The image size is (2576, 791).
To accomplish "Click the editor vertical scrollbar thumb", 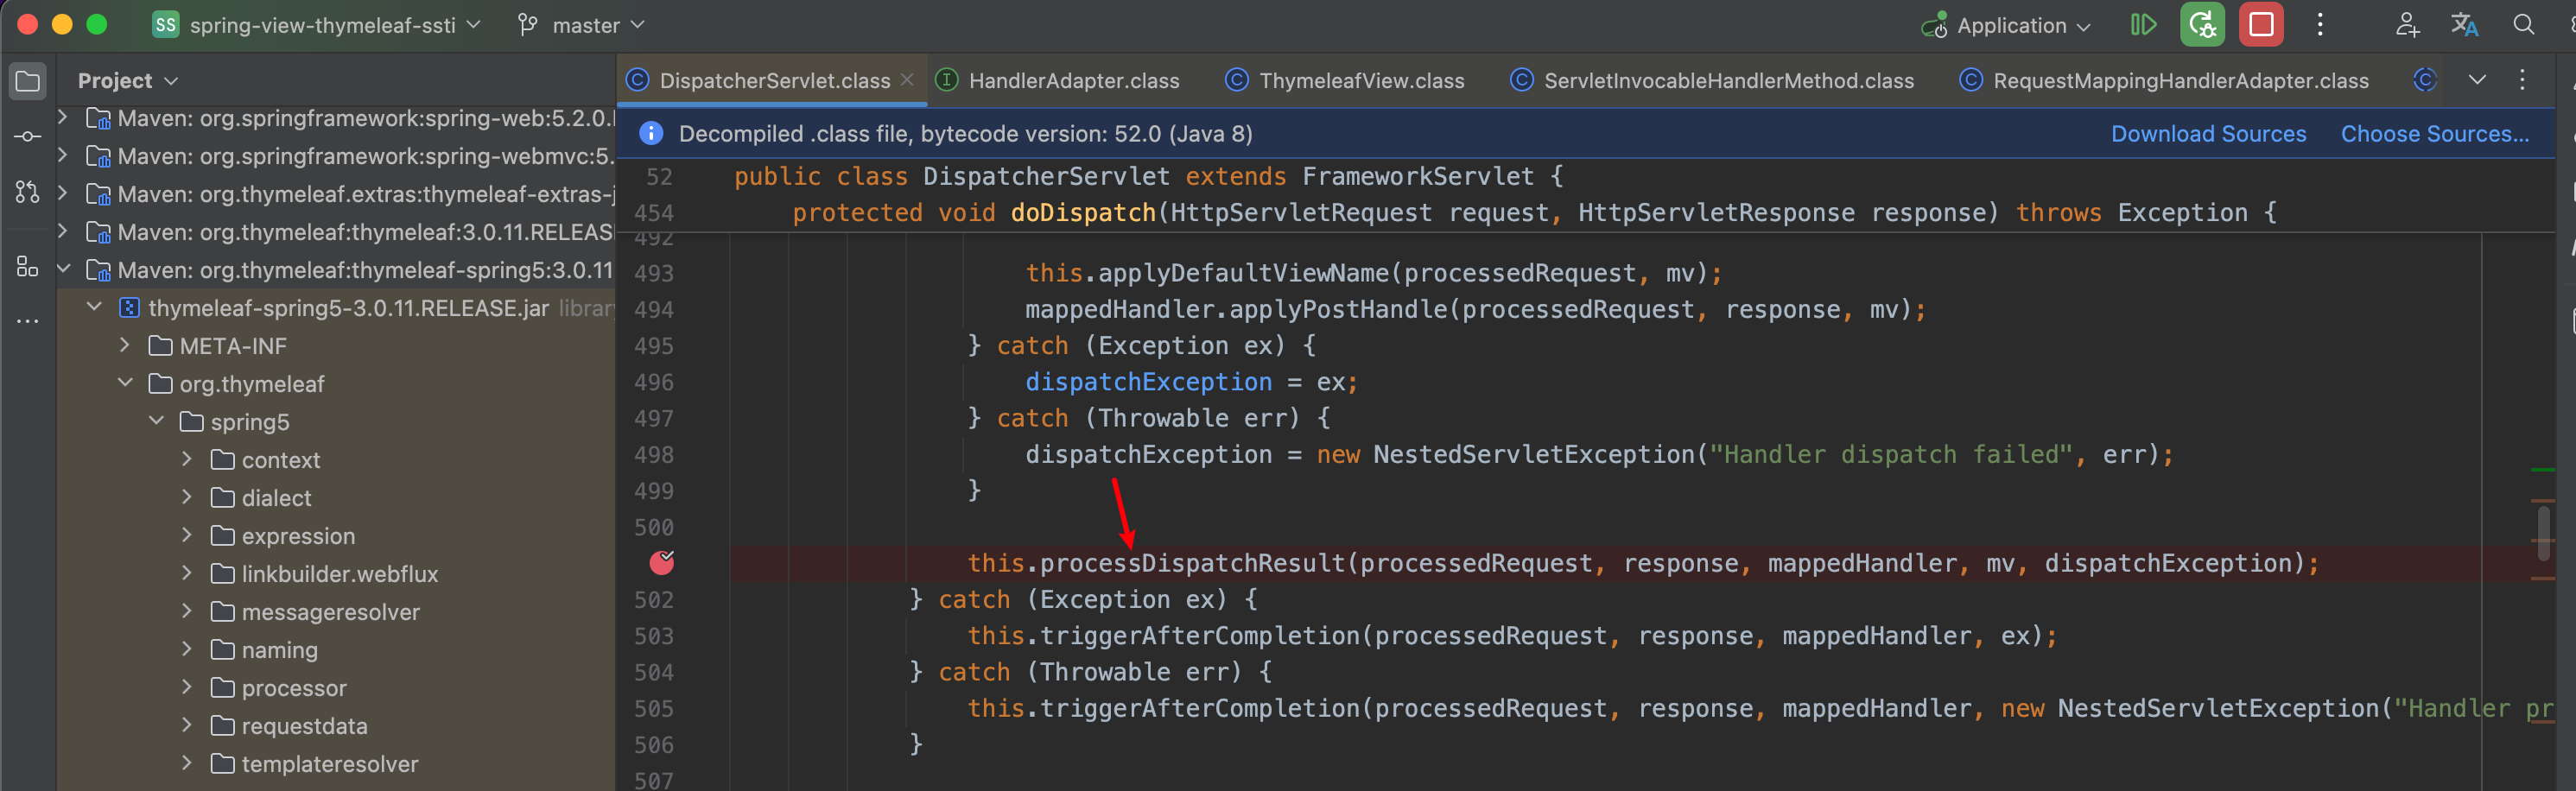I will [2542, 534].
